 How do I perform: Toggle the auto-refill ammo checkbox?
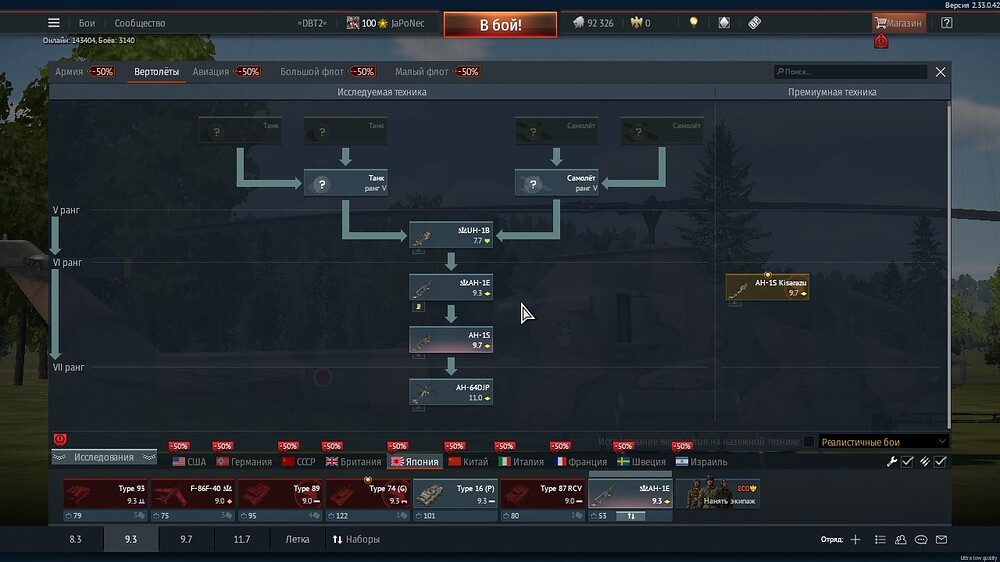pos(940,461)
